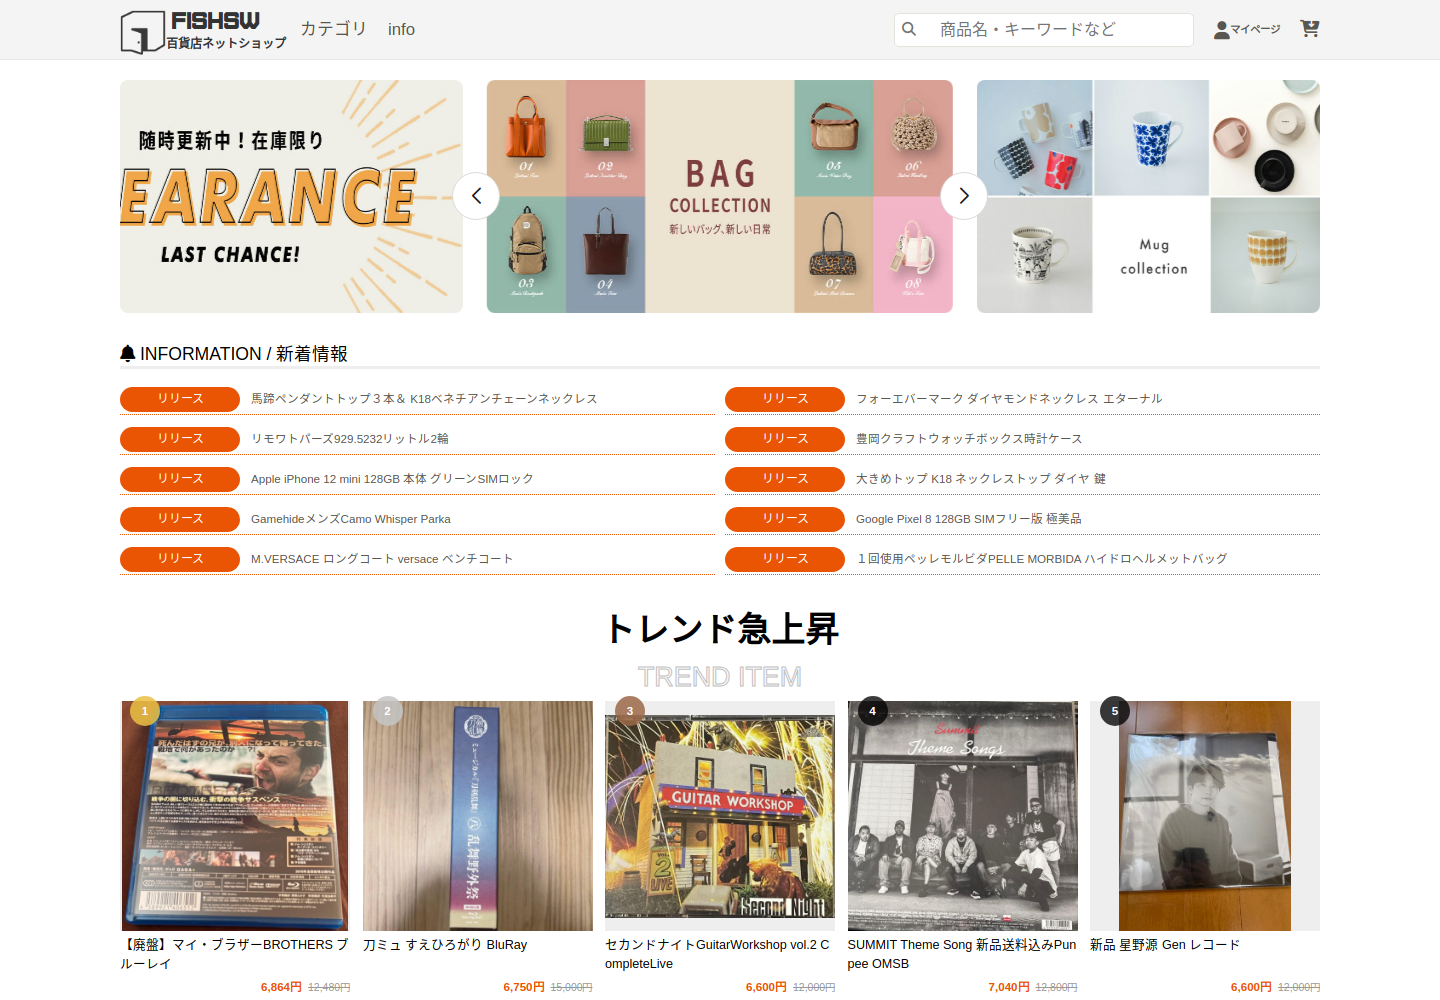
Task: Open 馬蹄ペンダントトップ news item
Action: click(x=424, y=399)
